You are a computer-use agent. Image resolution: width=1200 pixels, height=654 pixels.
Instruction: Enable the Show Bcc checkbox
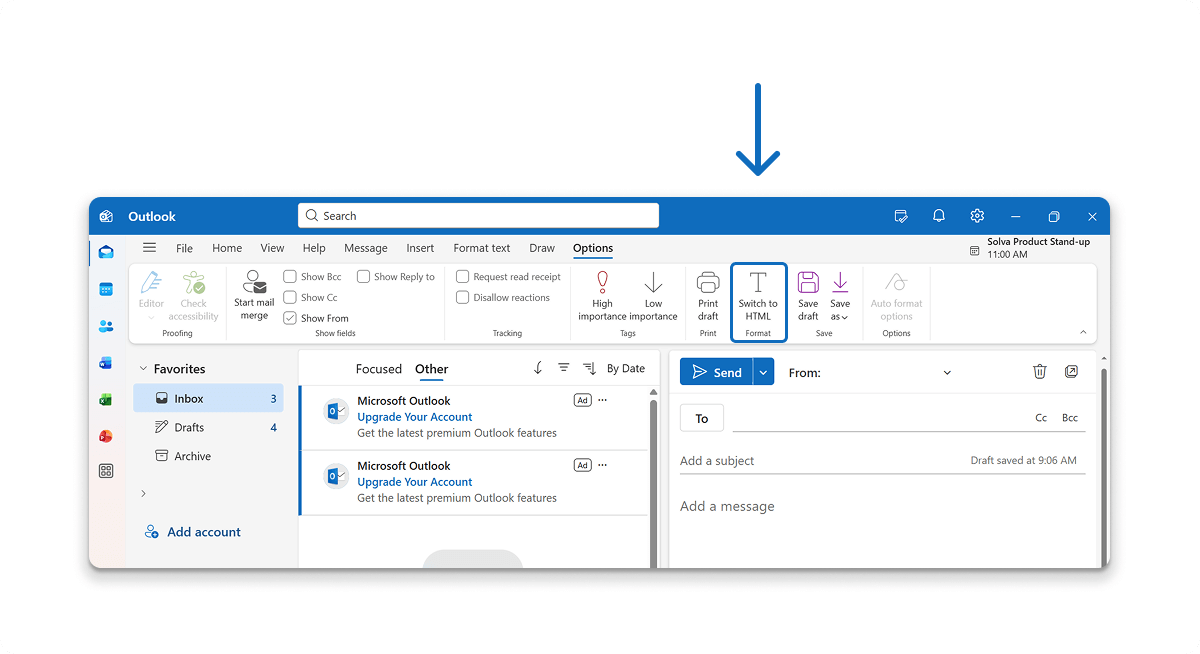[x=290, y=277]
